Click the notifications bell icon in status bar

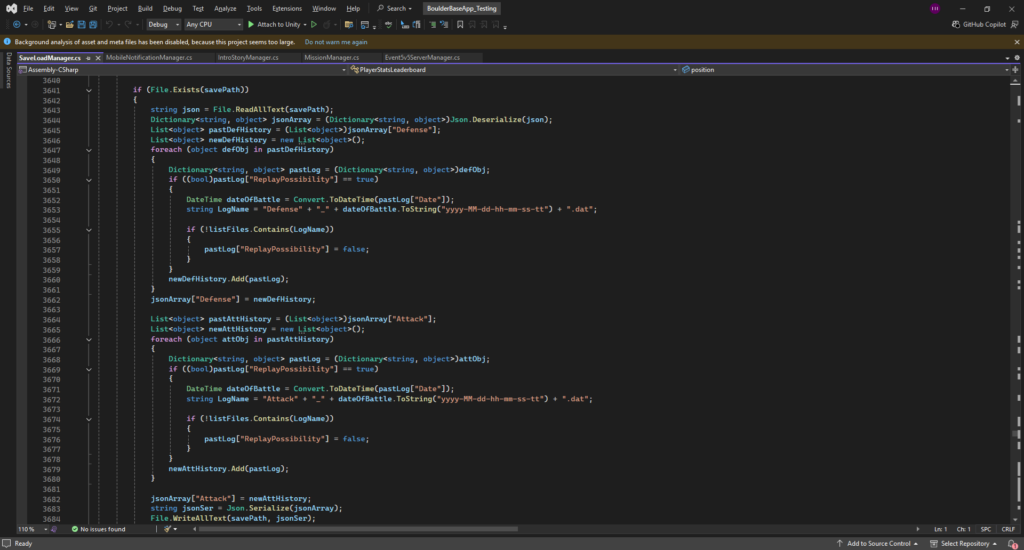(1012, 543)
